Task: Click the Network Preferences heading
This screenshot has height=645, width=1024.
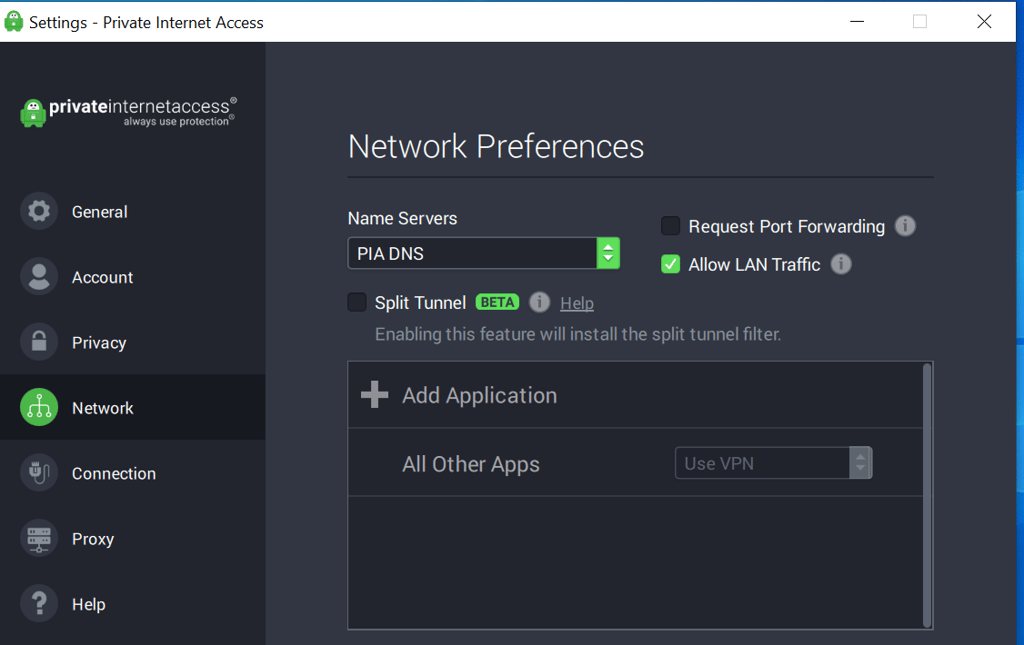Action: tap(496, 146)
